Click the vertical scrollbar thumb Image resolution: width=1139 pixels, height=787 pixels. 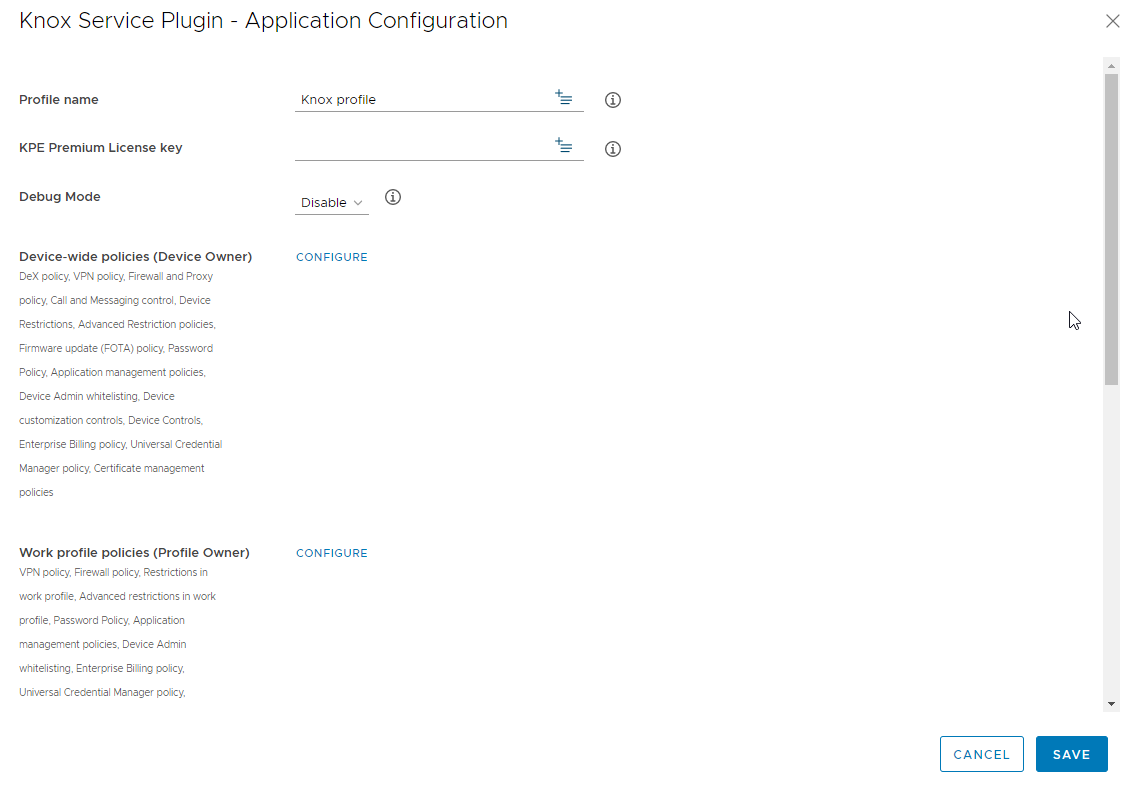click(1111, 229)
